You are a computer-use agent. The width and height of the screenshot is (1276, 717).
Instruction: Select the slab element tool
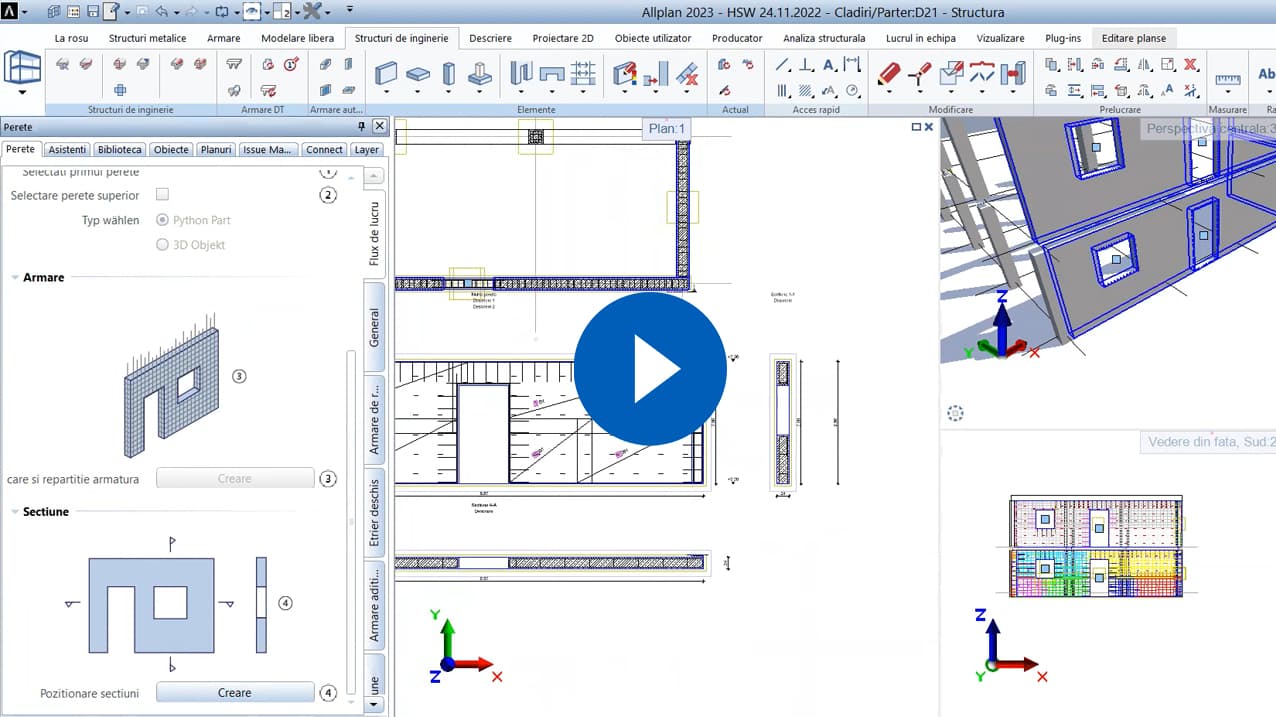(418, 73)
